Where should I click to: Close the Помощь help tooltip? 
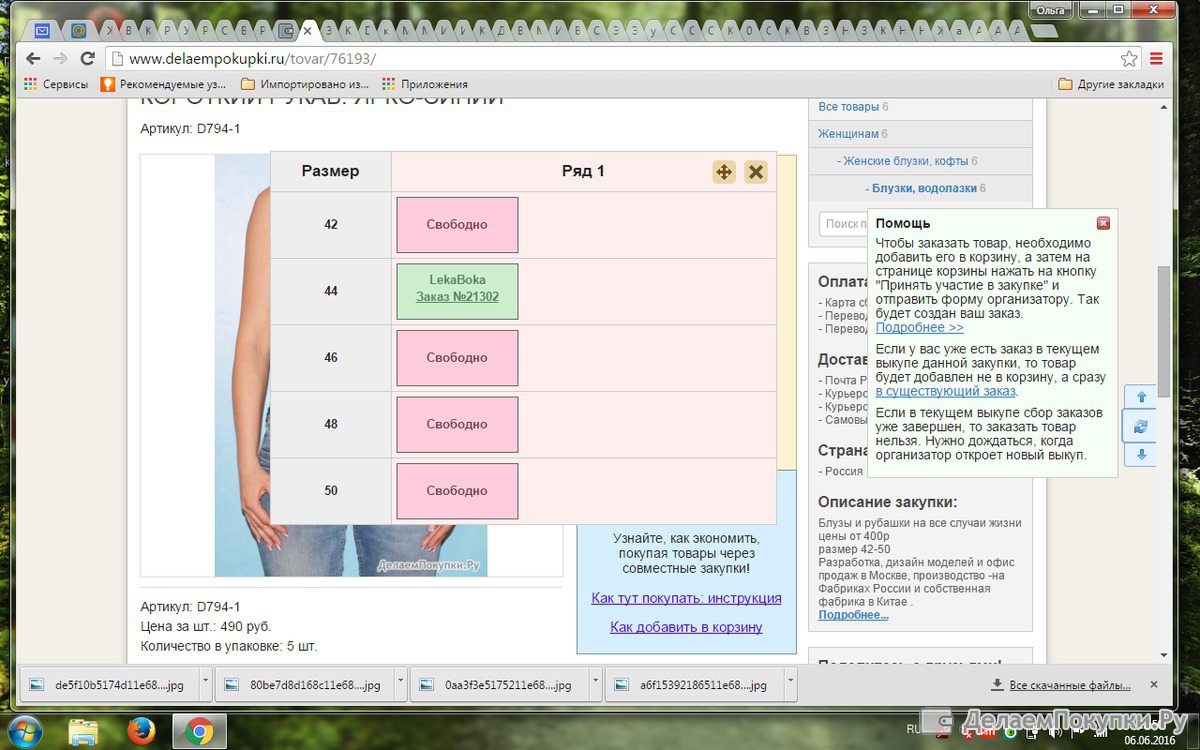pyautogui.click(x=1103, y=223)
